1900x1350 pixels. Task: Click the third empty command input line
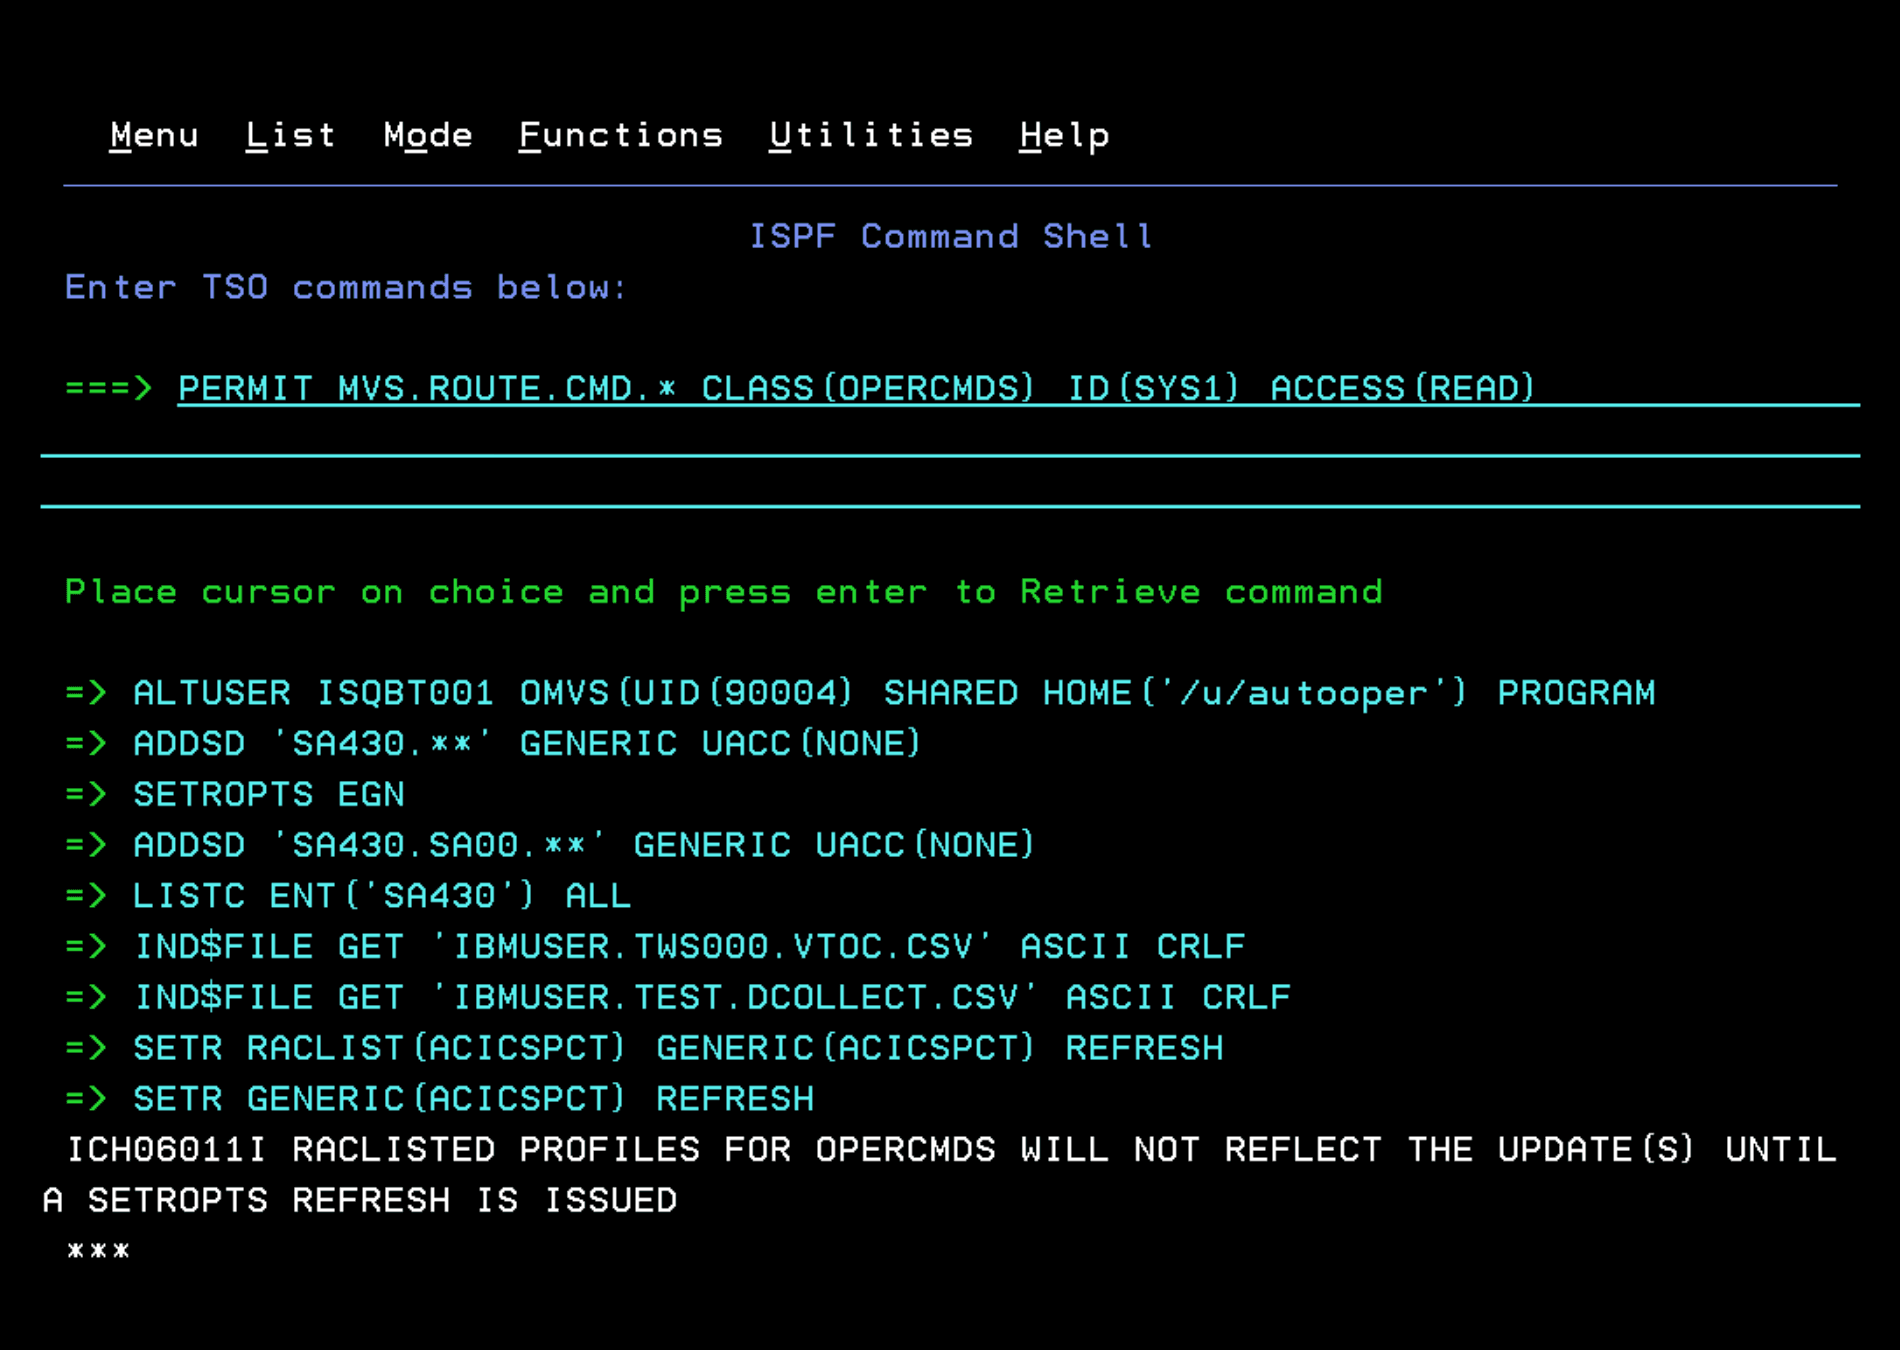coord(950,490)
